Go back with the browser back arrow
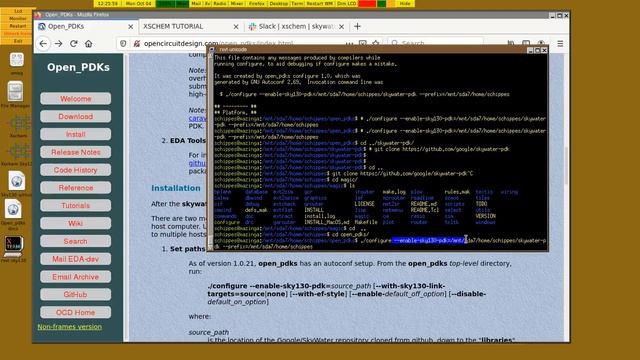 tap(43, 43)
